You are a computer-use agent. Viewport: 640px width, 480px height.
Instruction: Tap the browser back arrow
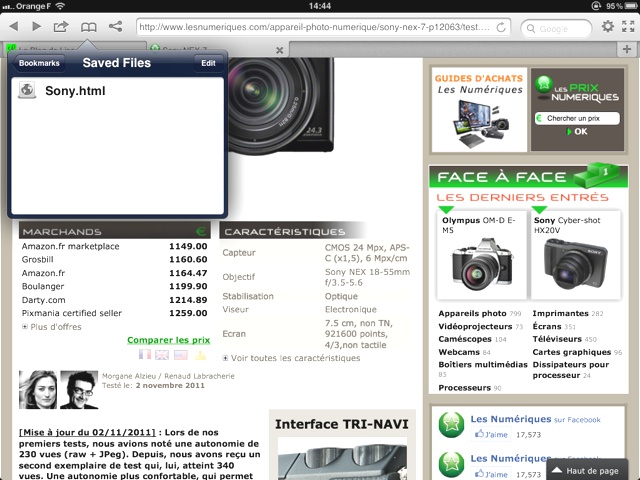point(13,27)
